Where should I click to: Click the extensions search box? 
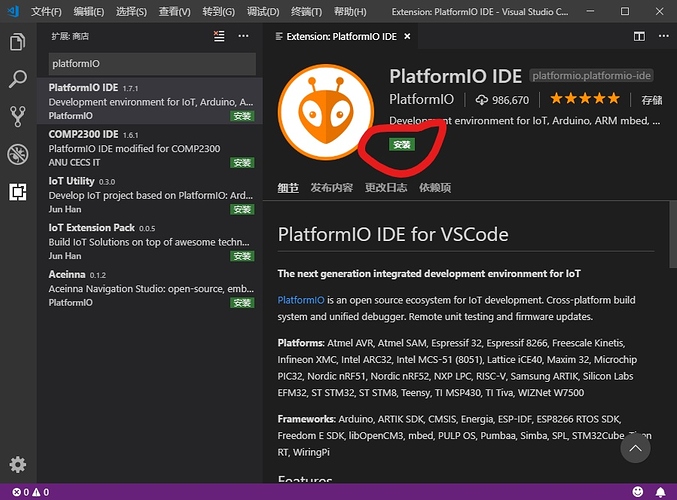(152, 64)
